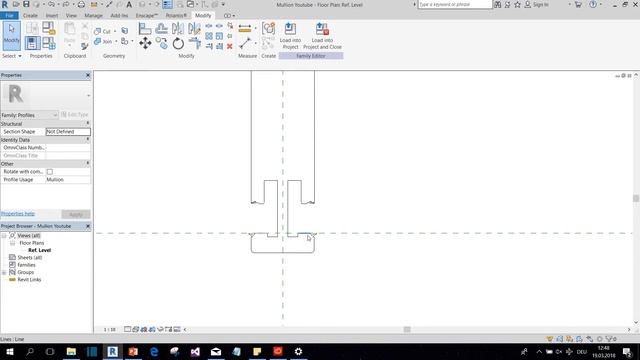640x360 pixels.
Task: Click the Aligned Dimension measure icon
Action: [x=245, y=28]
